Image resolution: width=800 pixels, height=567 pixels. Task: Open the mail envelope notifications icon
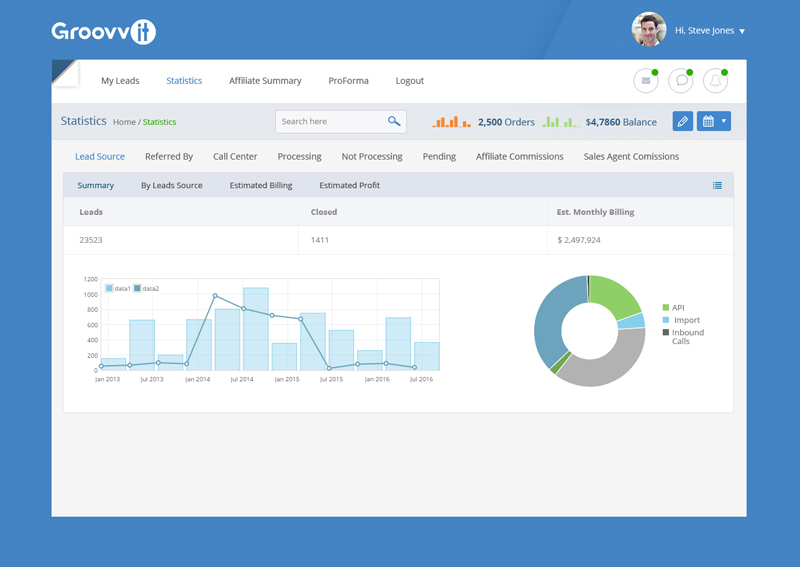[x=645, y=81]
